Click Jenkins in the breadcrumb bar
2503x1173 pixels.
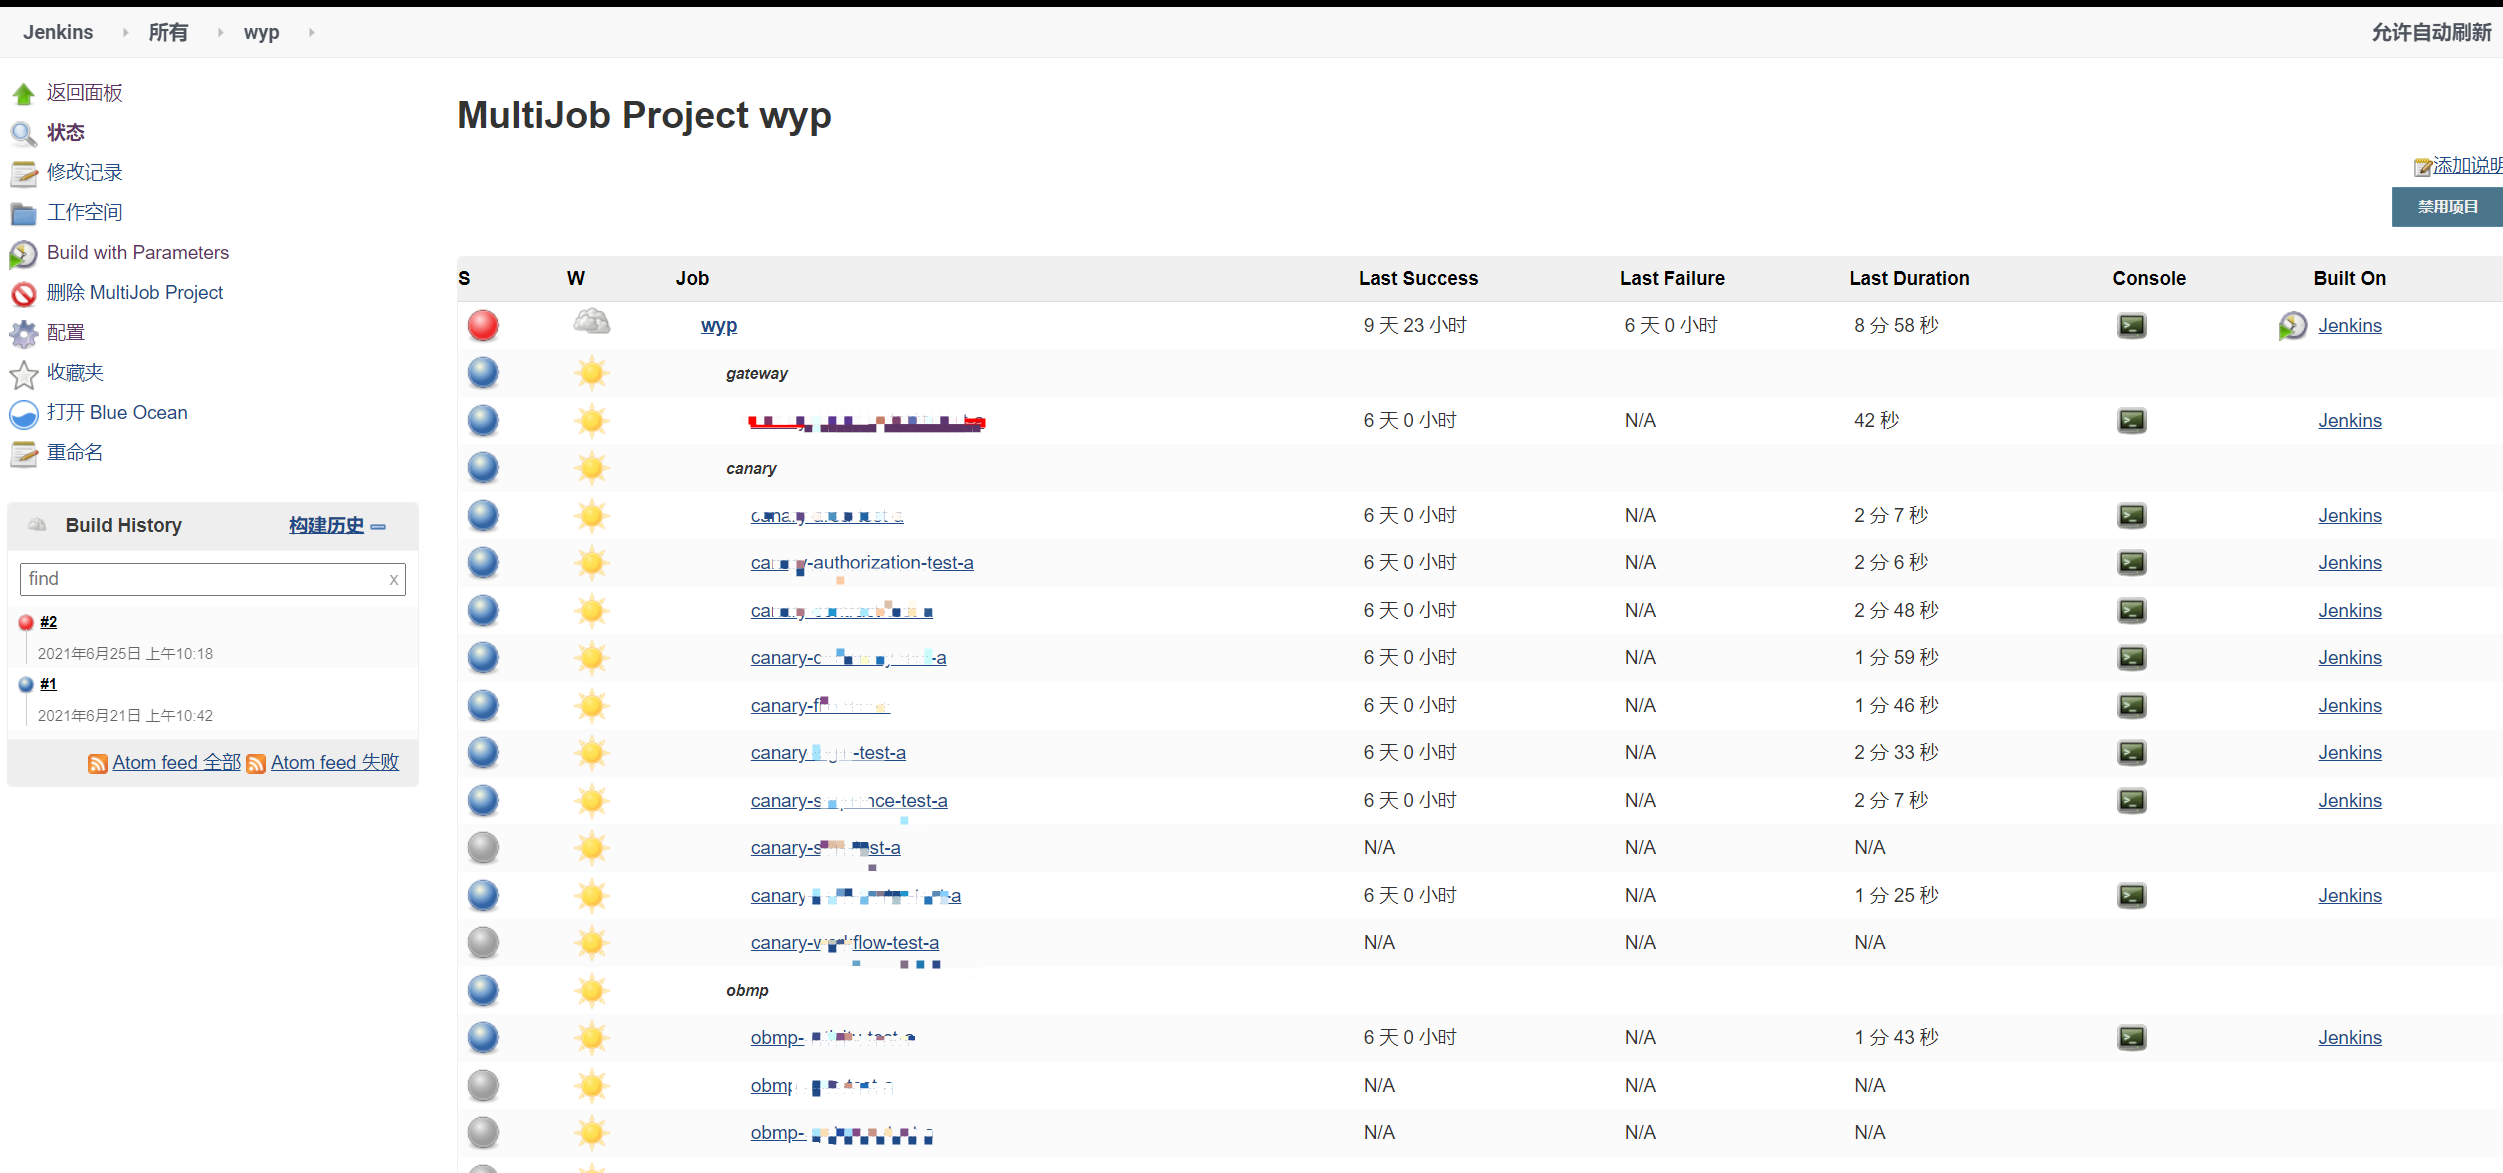point(57,32)
